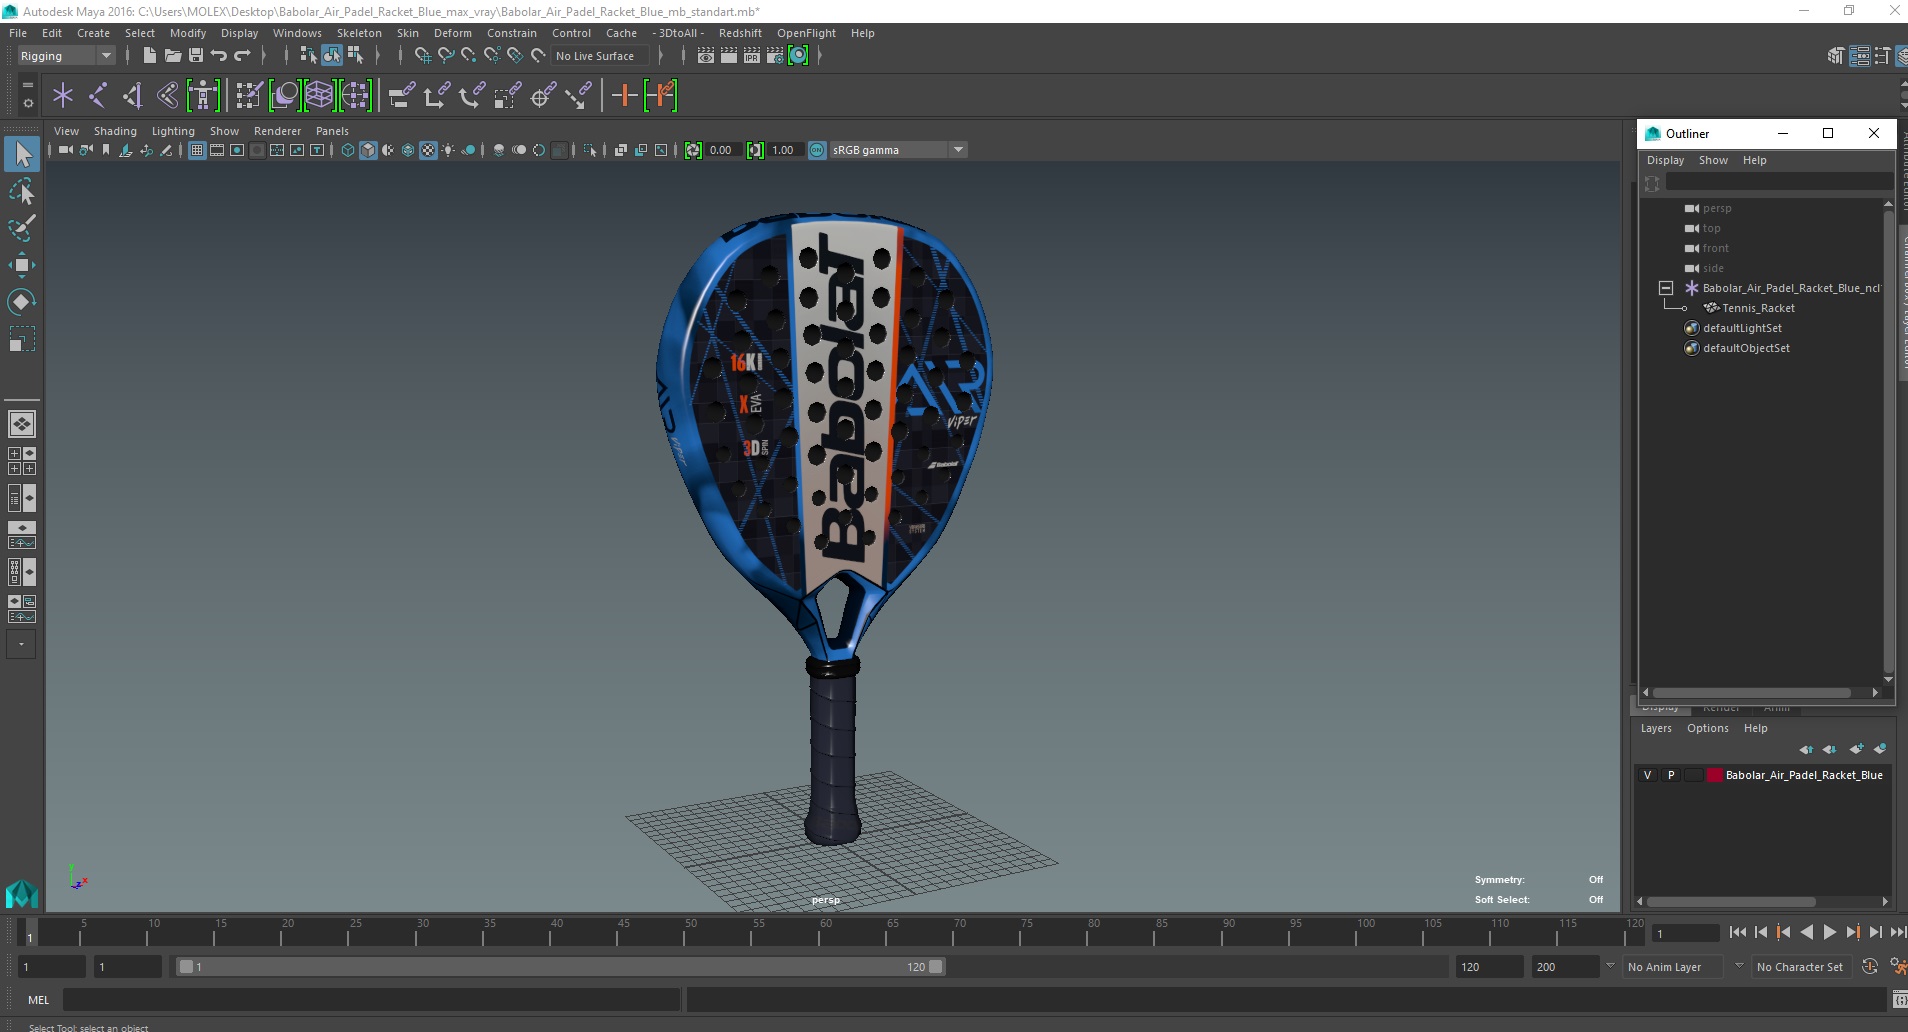The height and width of the screenshot is (1032, 1908).
Task: Toggle film gate in viewport toolbar
Action: tap(217, 150)
